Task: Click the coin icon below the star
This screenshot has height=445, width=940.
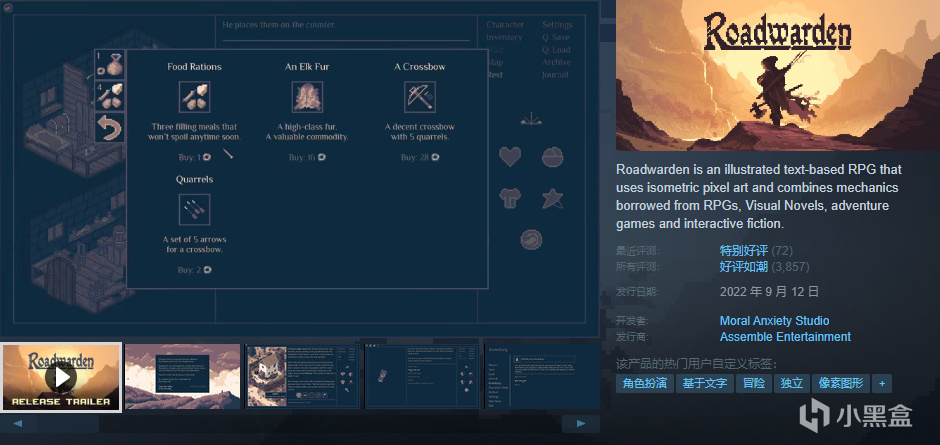Action: (532, 239)
